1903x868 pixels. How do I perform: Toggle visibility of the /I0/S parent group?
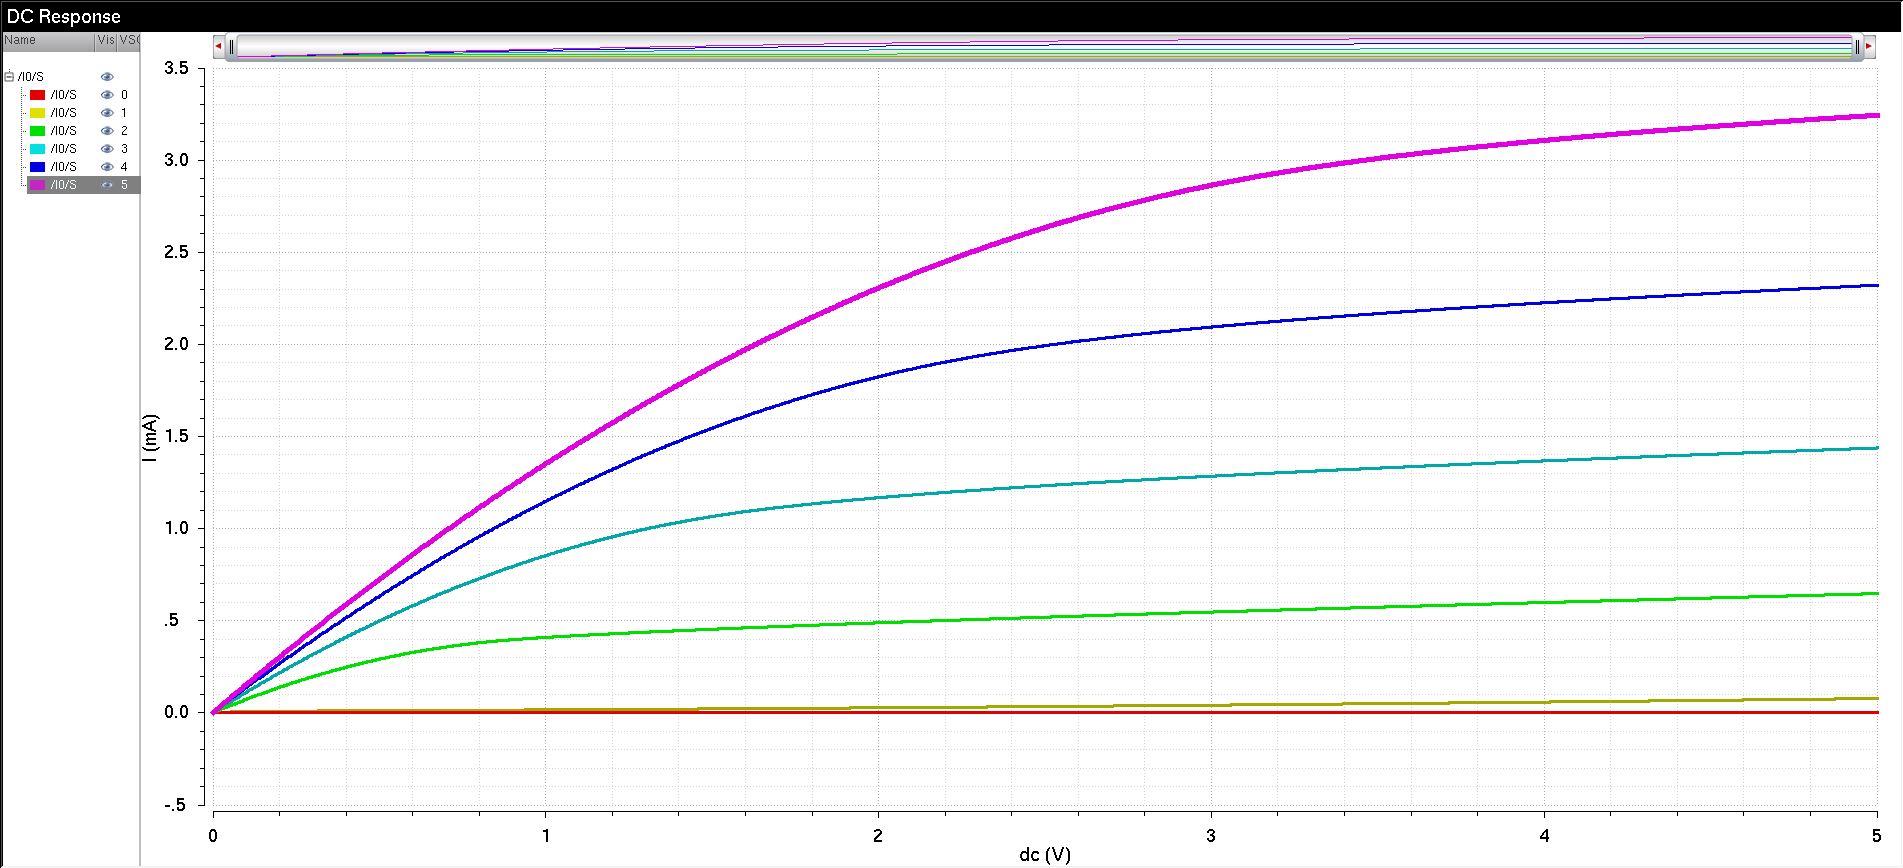click(x=107, y=77)
